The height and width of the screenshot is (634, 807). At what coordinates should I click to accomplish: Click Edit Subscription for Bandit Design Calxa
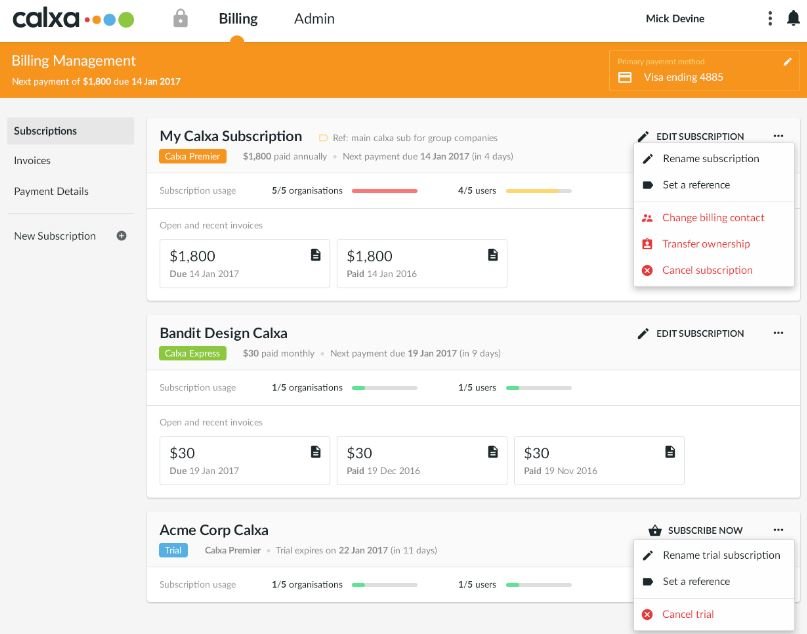click(x=691, y=333)
